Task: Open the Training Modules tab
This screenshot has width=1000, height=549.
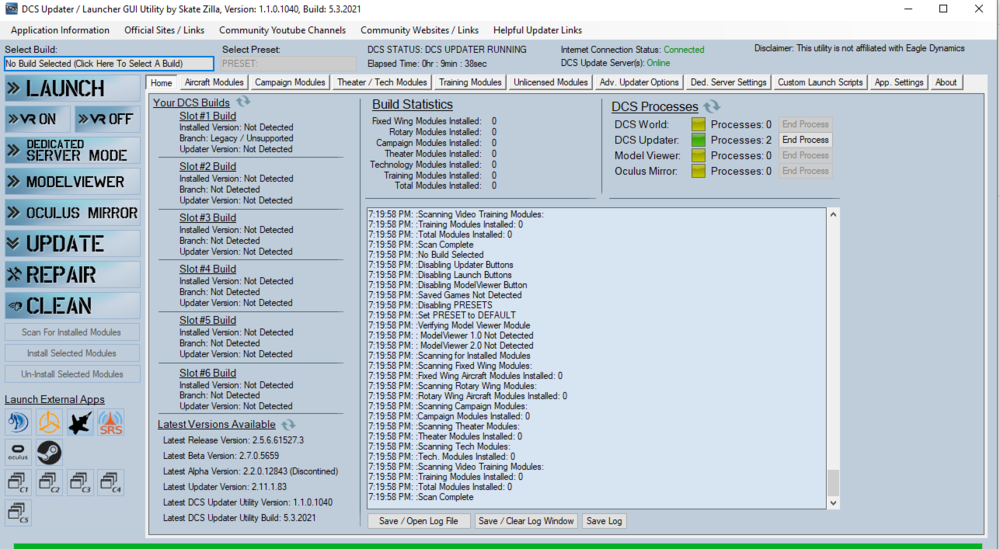Action: tap(470, 82)
